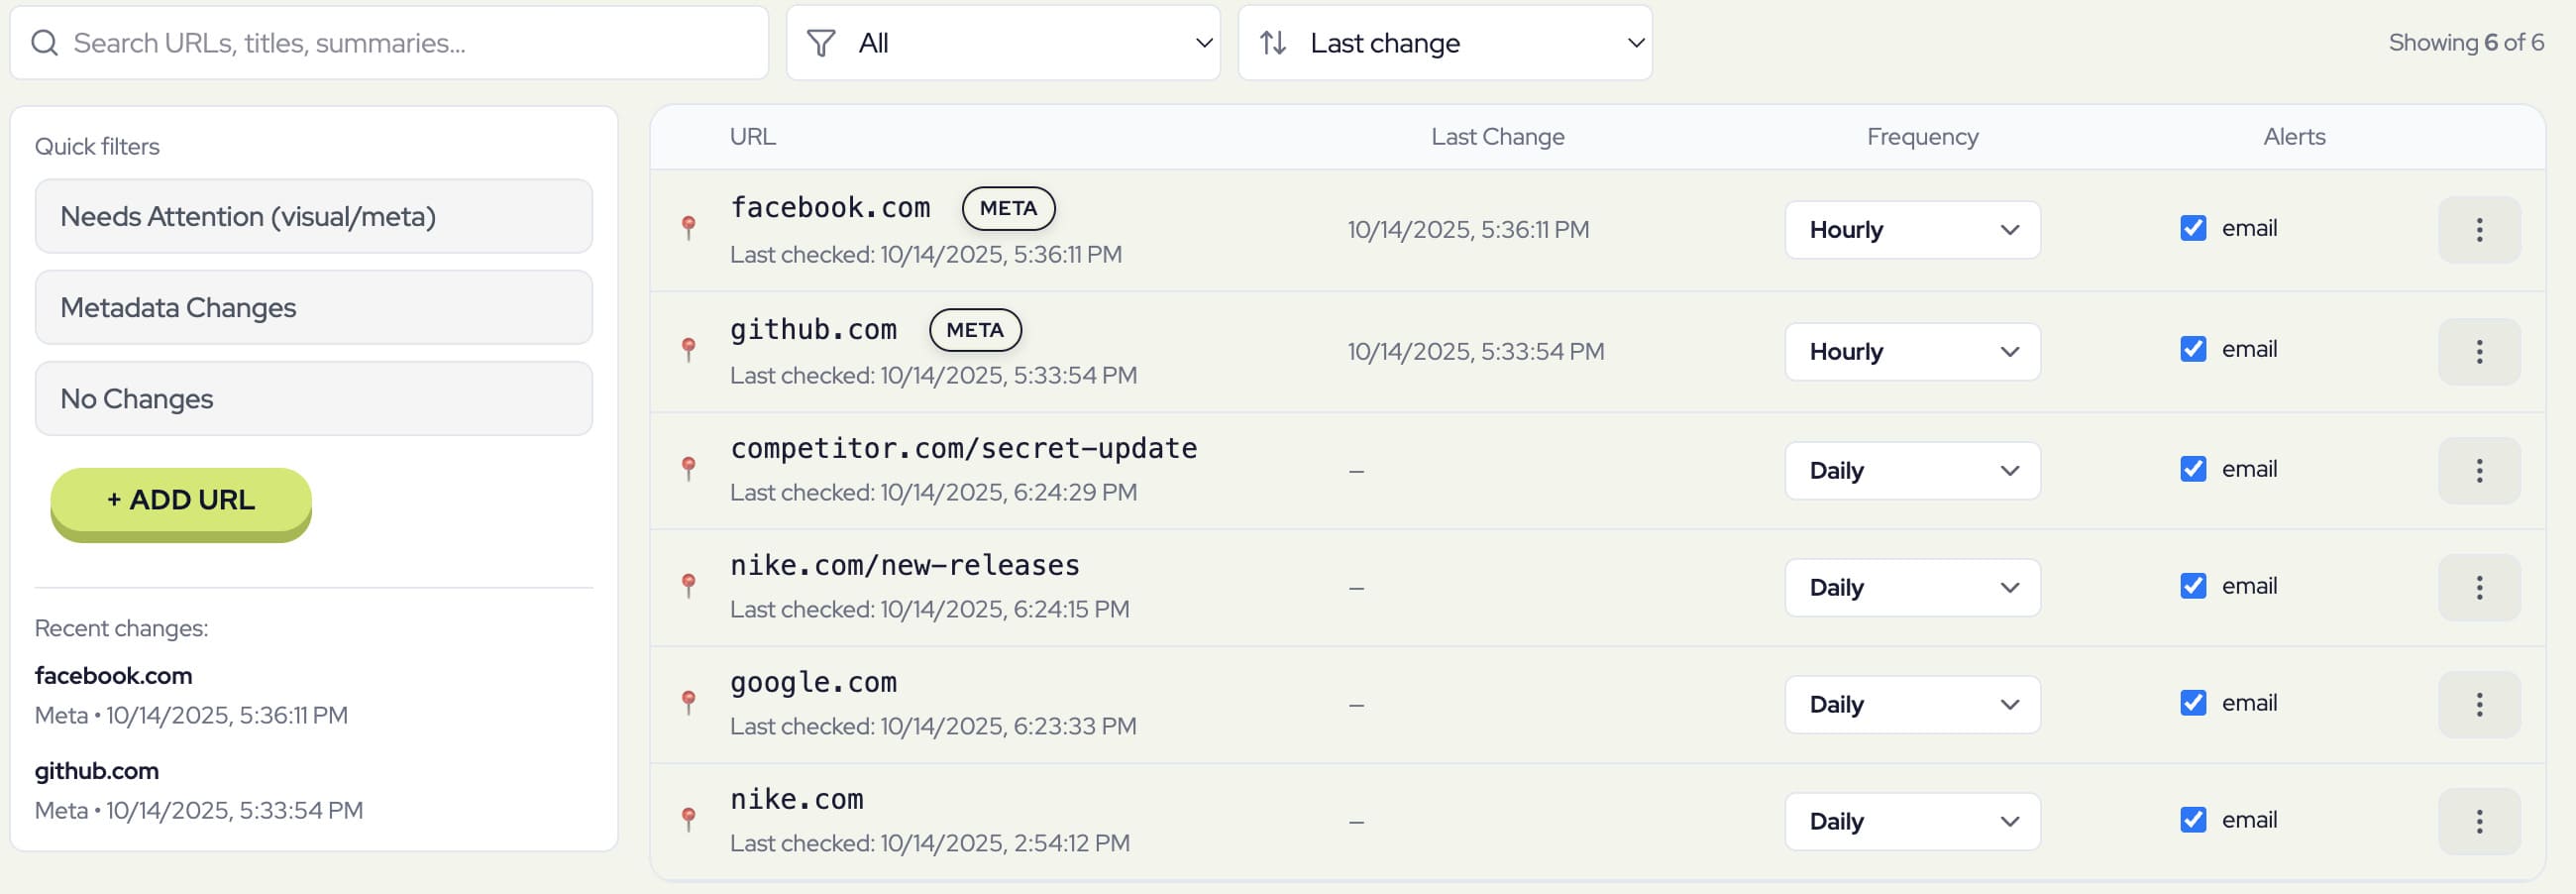Open the Daily frequency dropdown for google.com
This screenshot has width=2576, height=894.
(1911, 704)
